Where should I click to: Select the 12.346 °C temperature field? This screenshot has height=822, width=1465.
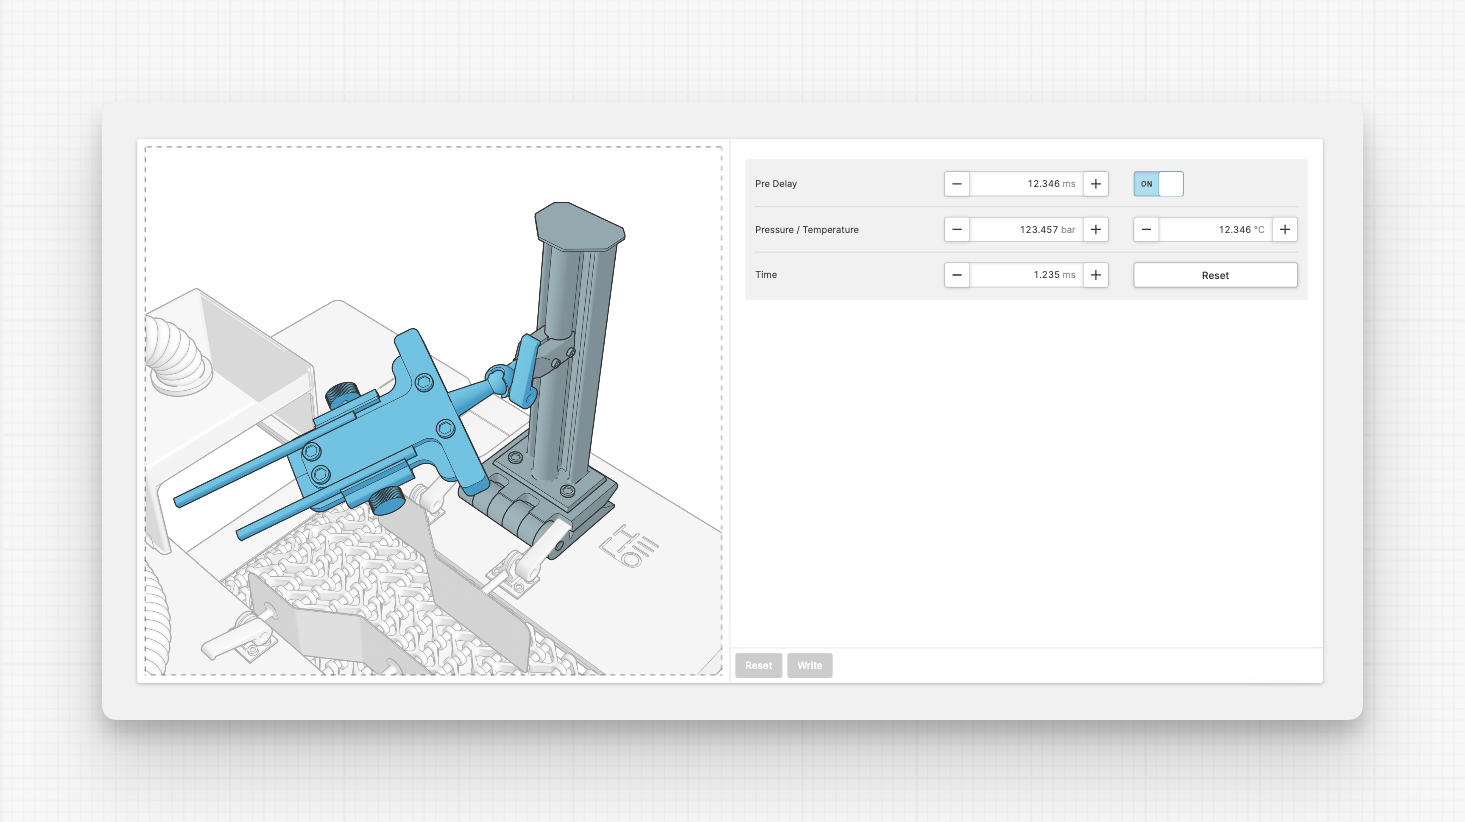(1215, 230)
